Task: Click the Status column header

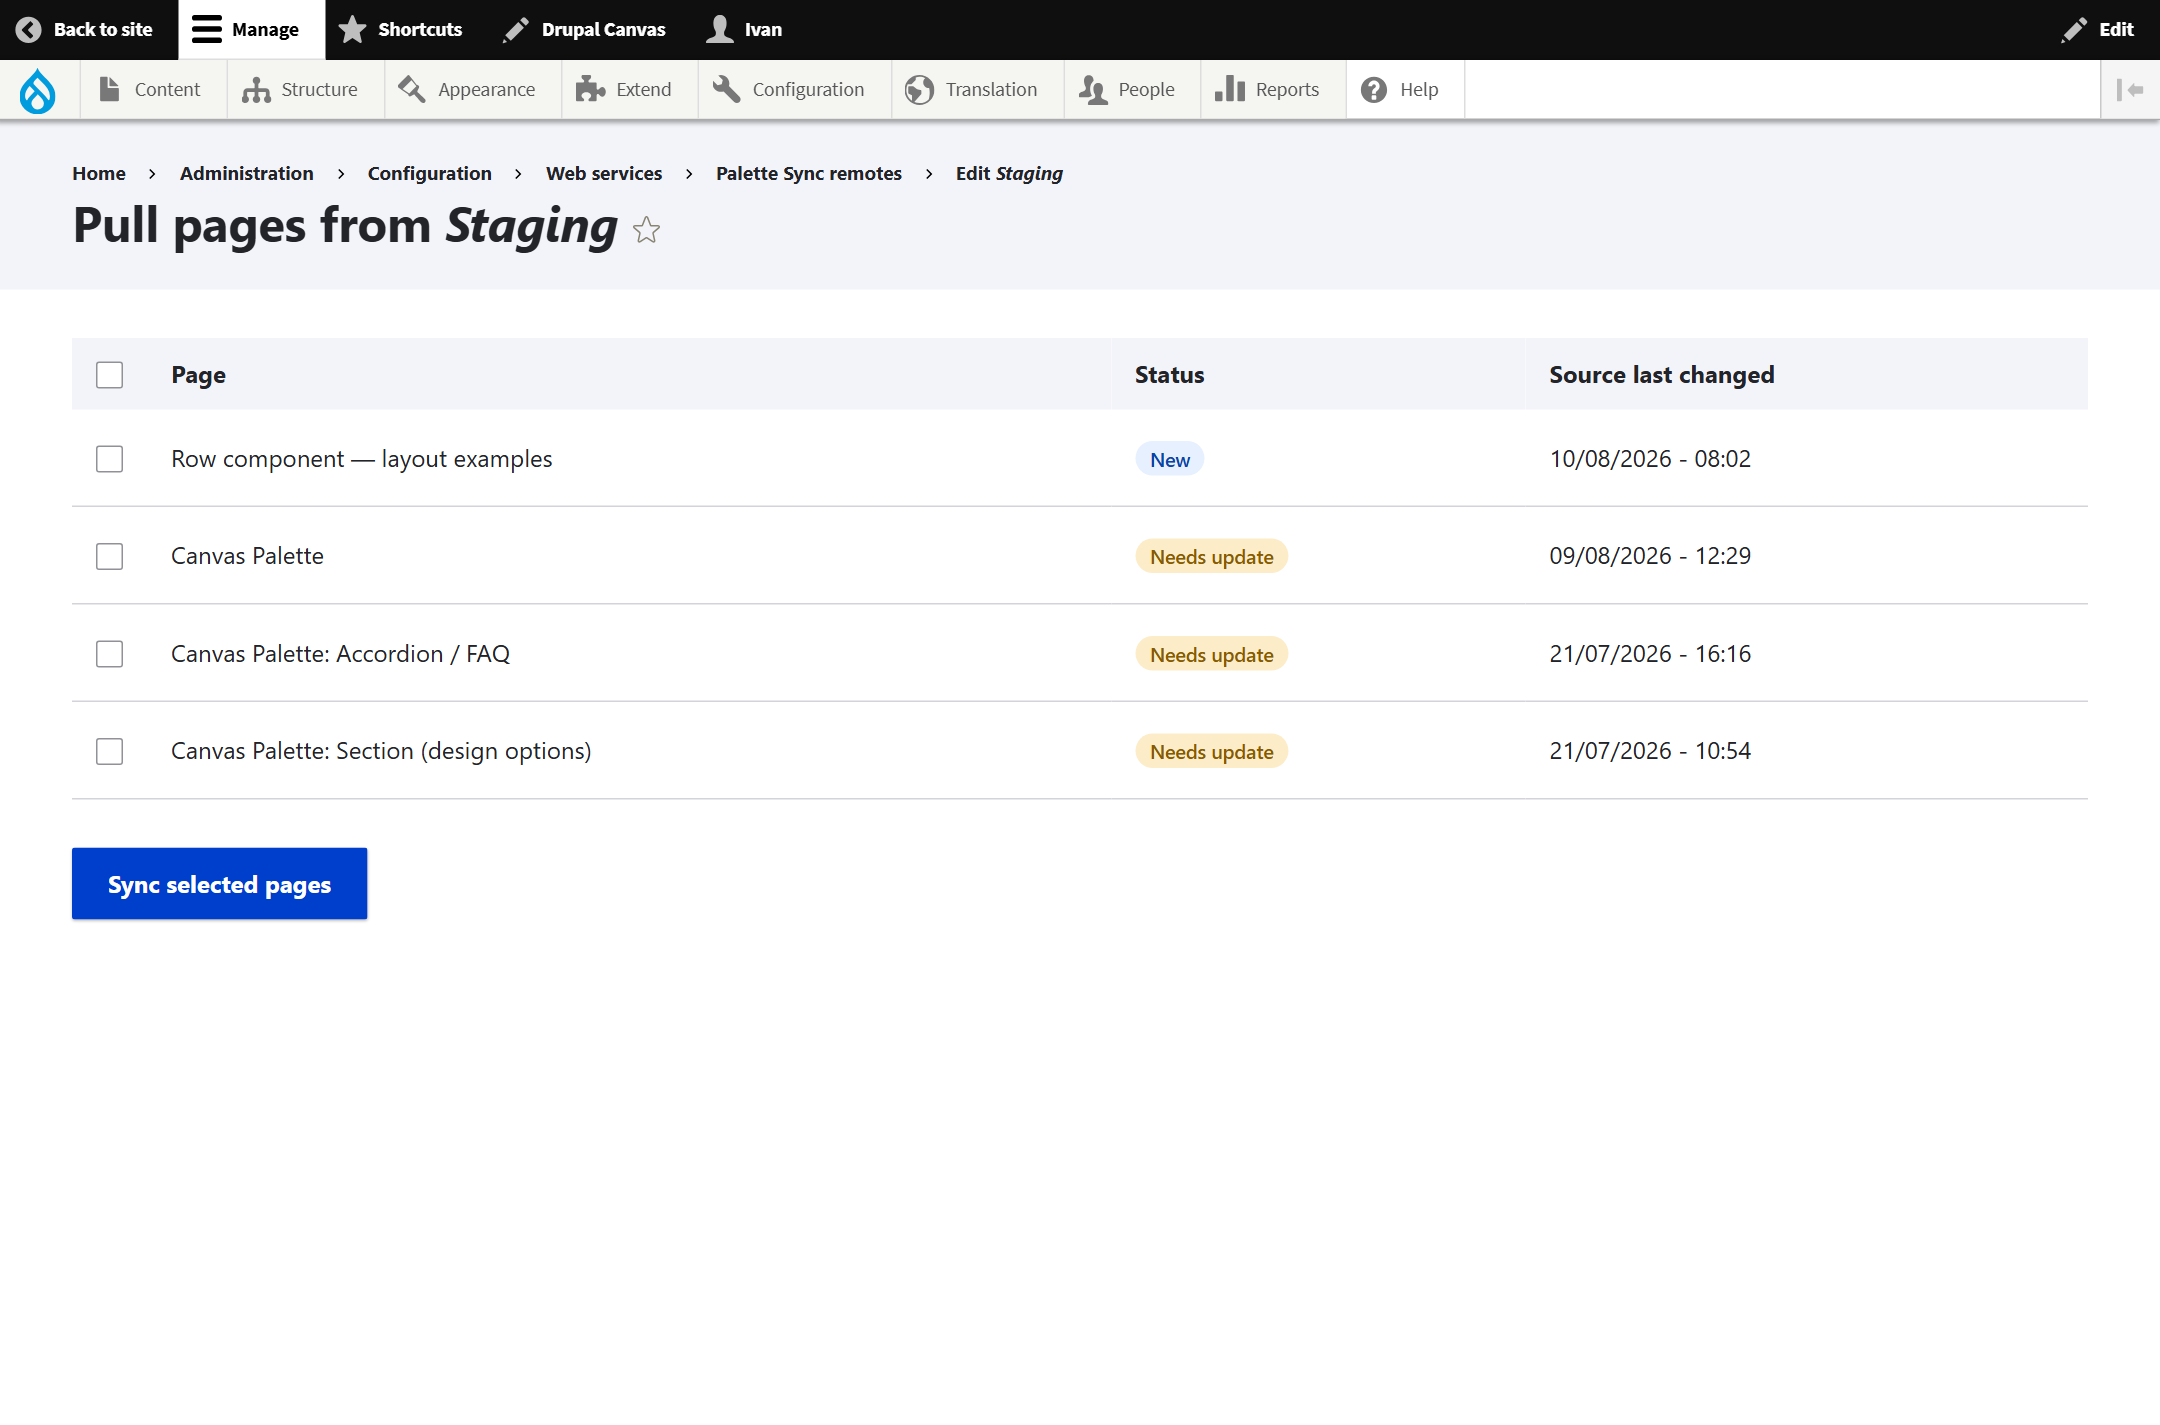Action: click(x=1169, y=375)
